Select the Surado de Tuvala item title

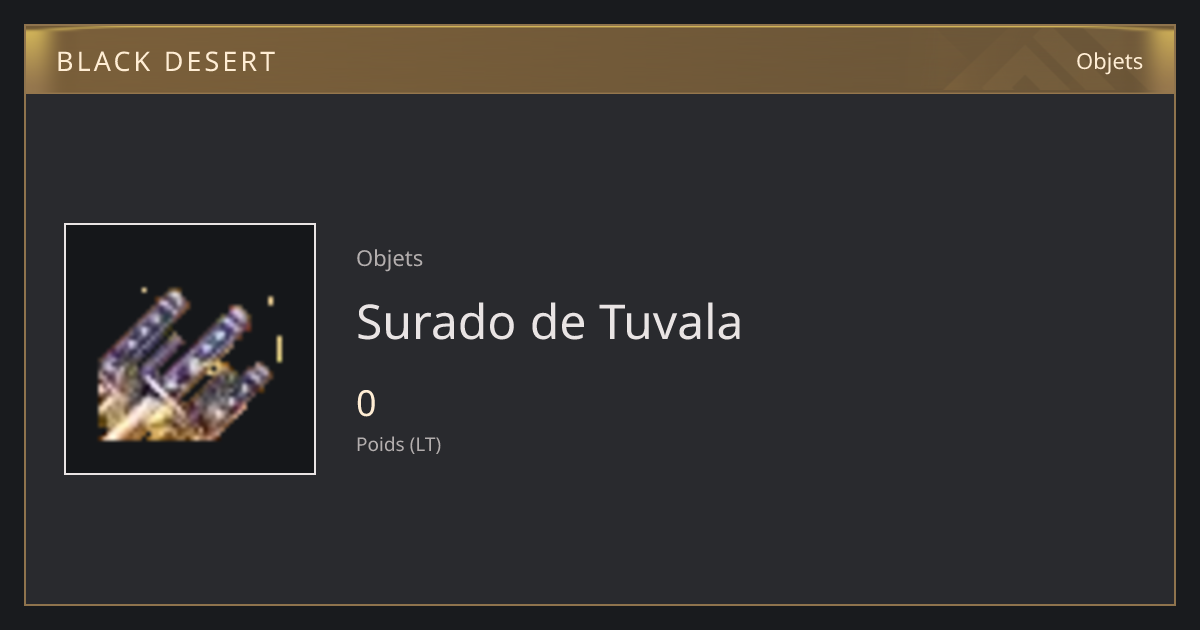coord(549,322)
